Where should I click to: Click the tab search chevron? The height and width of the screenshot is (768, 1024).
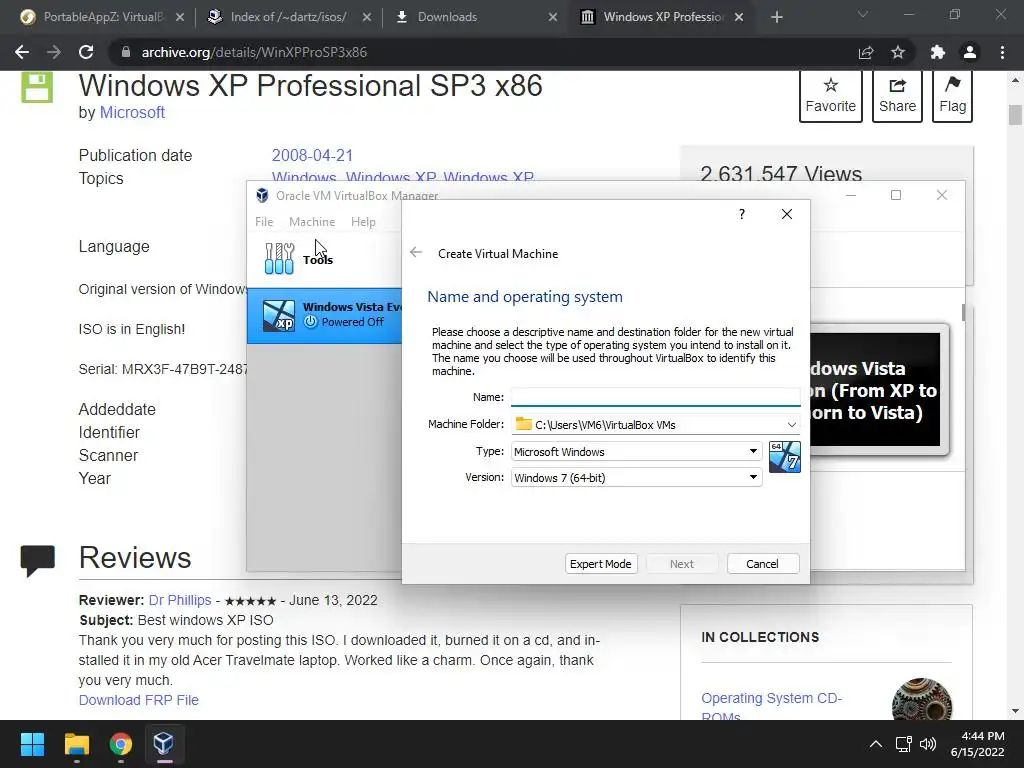pyautogui.click(x=863, y=14)
